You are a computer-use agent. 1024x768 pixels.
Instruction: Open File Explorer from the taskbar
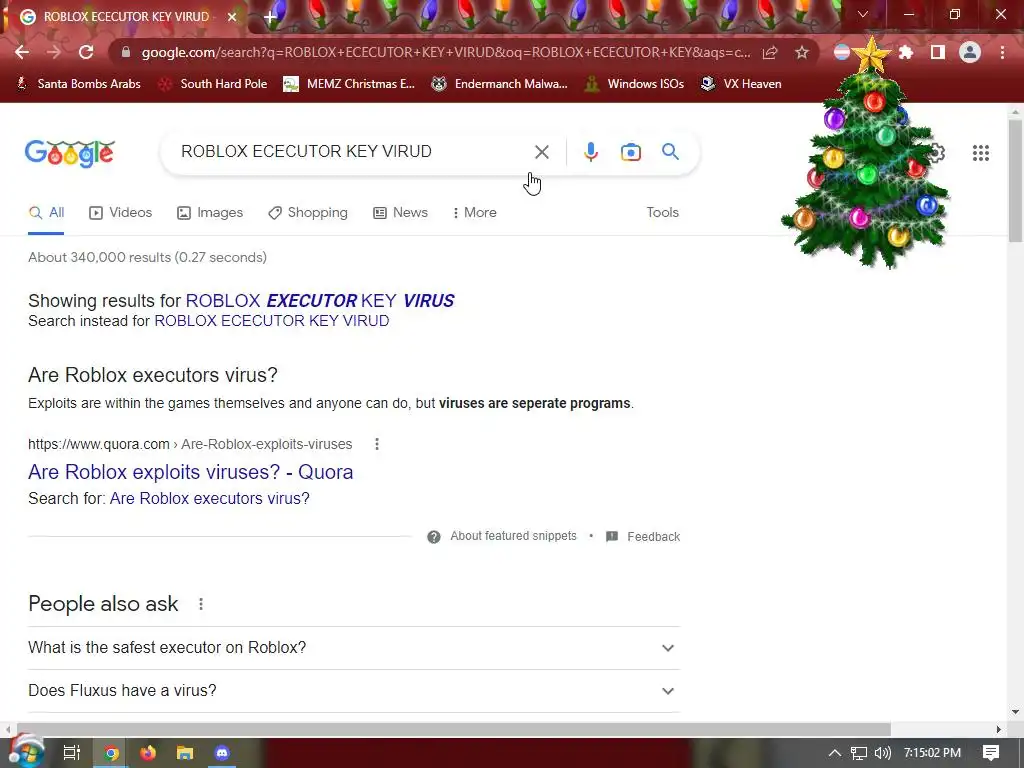coord(185,753)
